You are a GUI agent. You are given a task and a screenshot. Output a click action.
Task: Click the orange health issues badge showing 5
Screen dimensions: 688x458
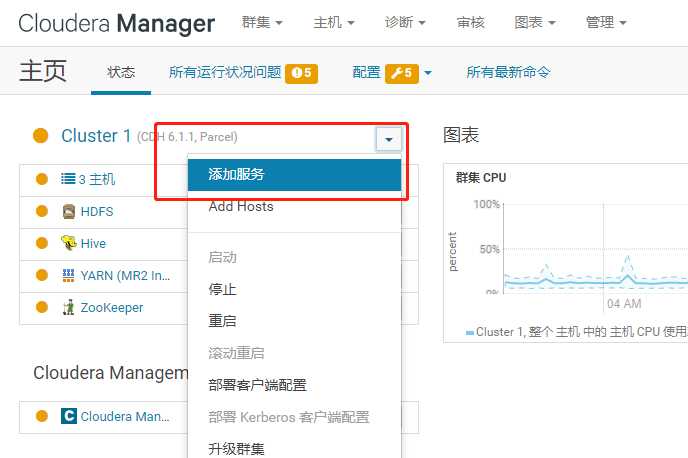(301, 73)
